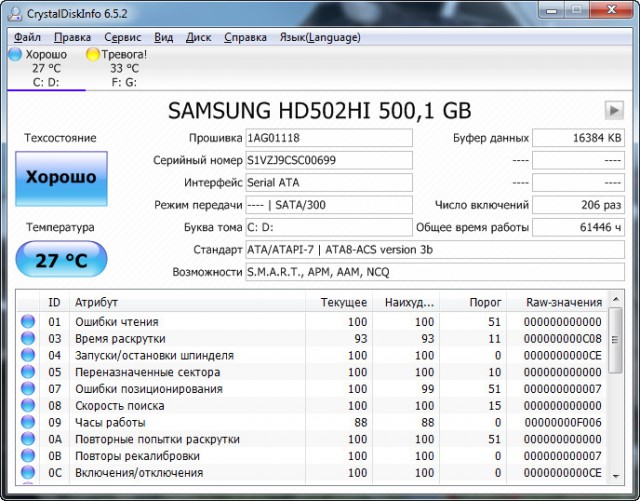Screen dimensions: 640x501
Task: Click the Буква тома field C: D:
Action: (329, 227)
